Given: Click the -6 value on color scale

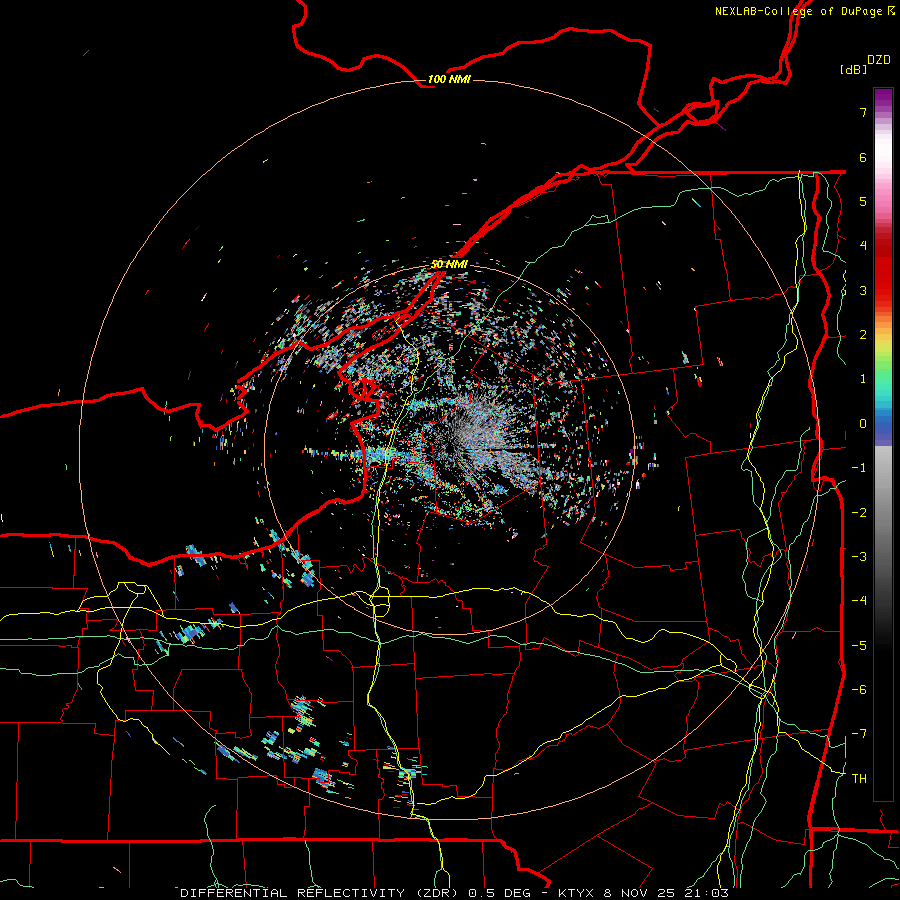Looking at the screenshot, I should tap(859, 690).
